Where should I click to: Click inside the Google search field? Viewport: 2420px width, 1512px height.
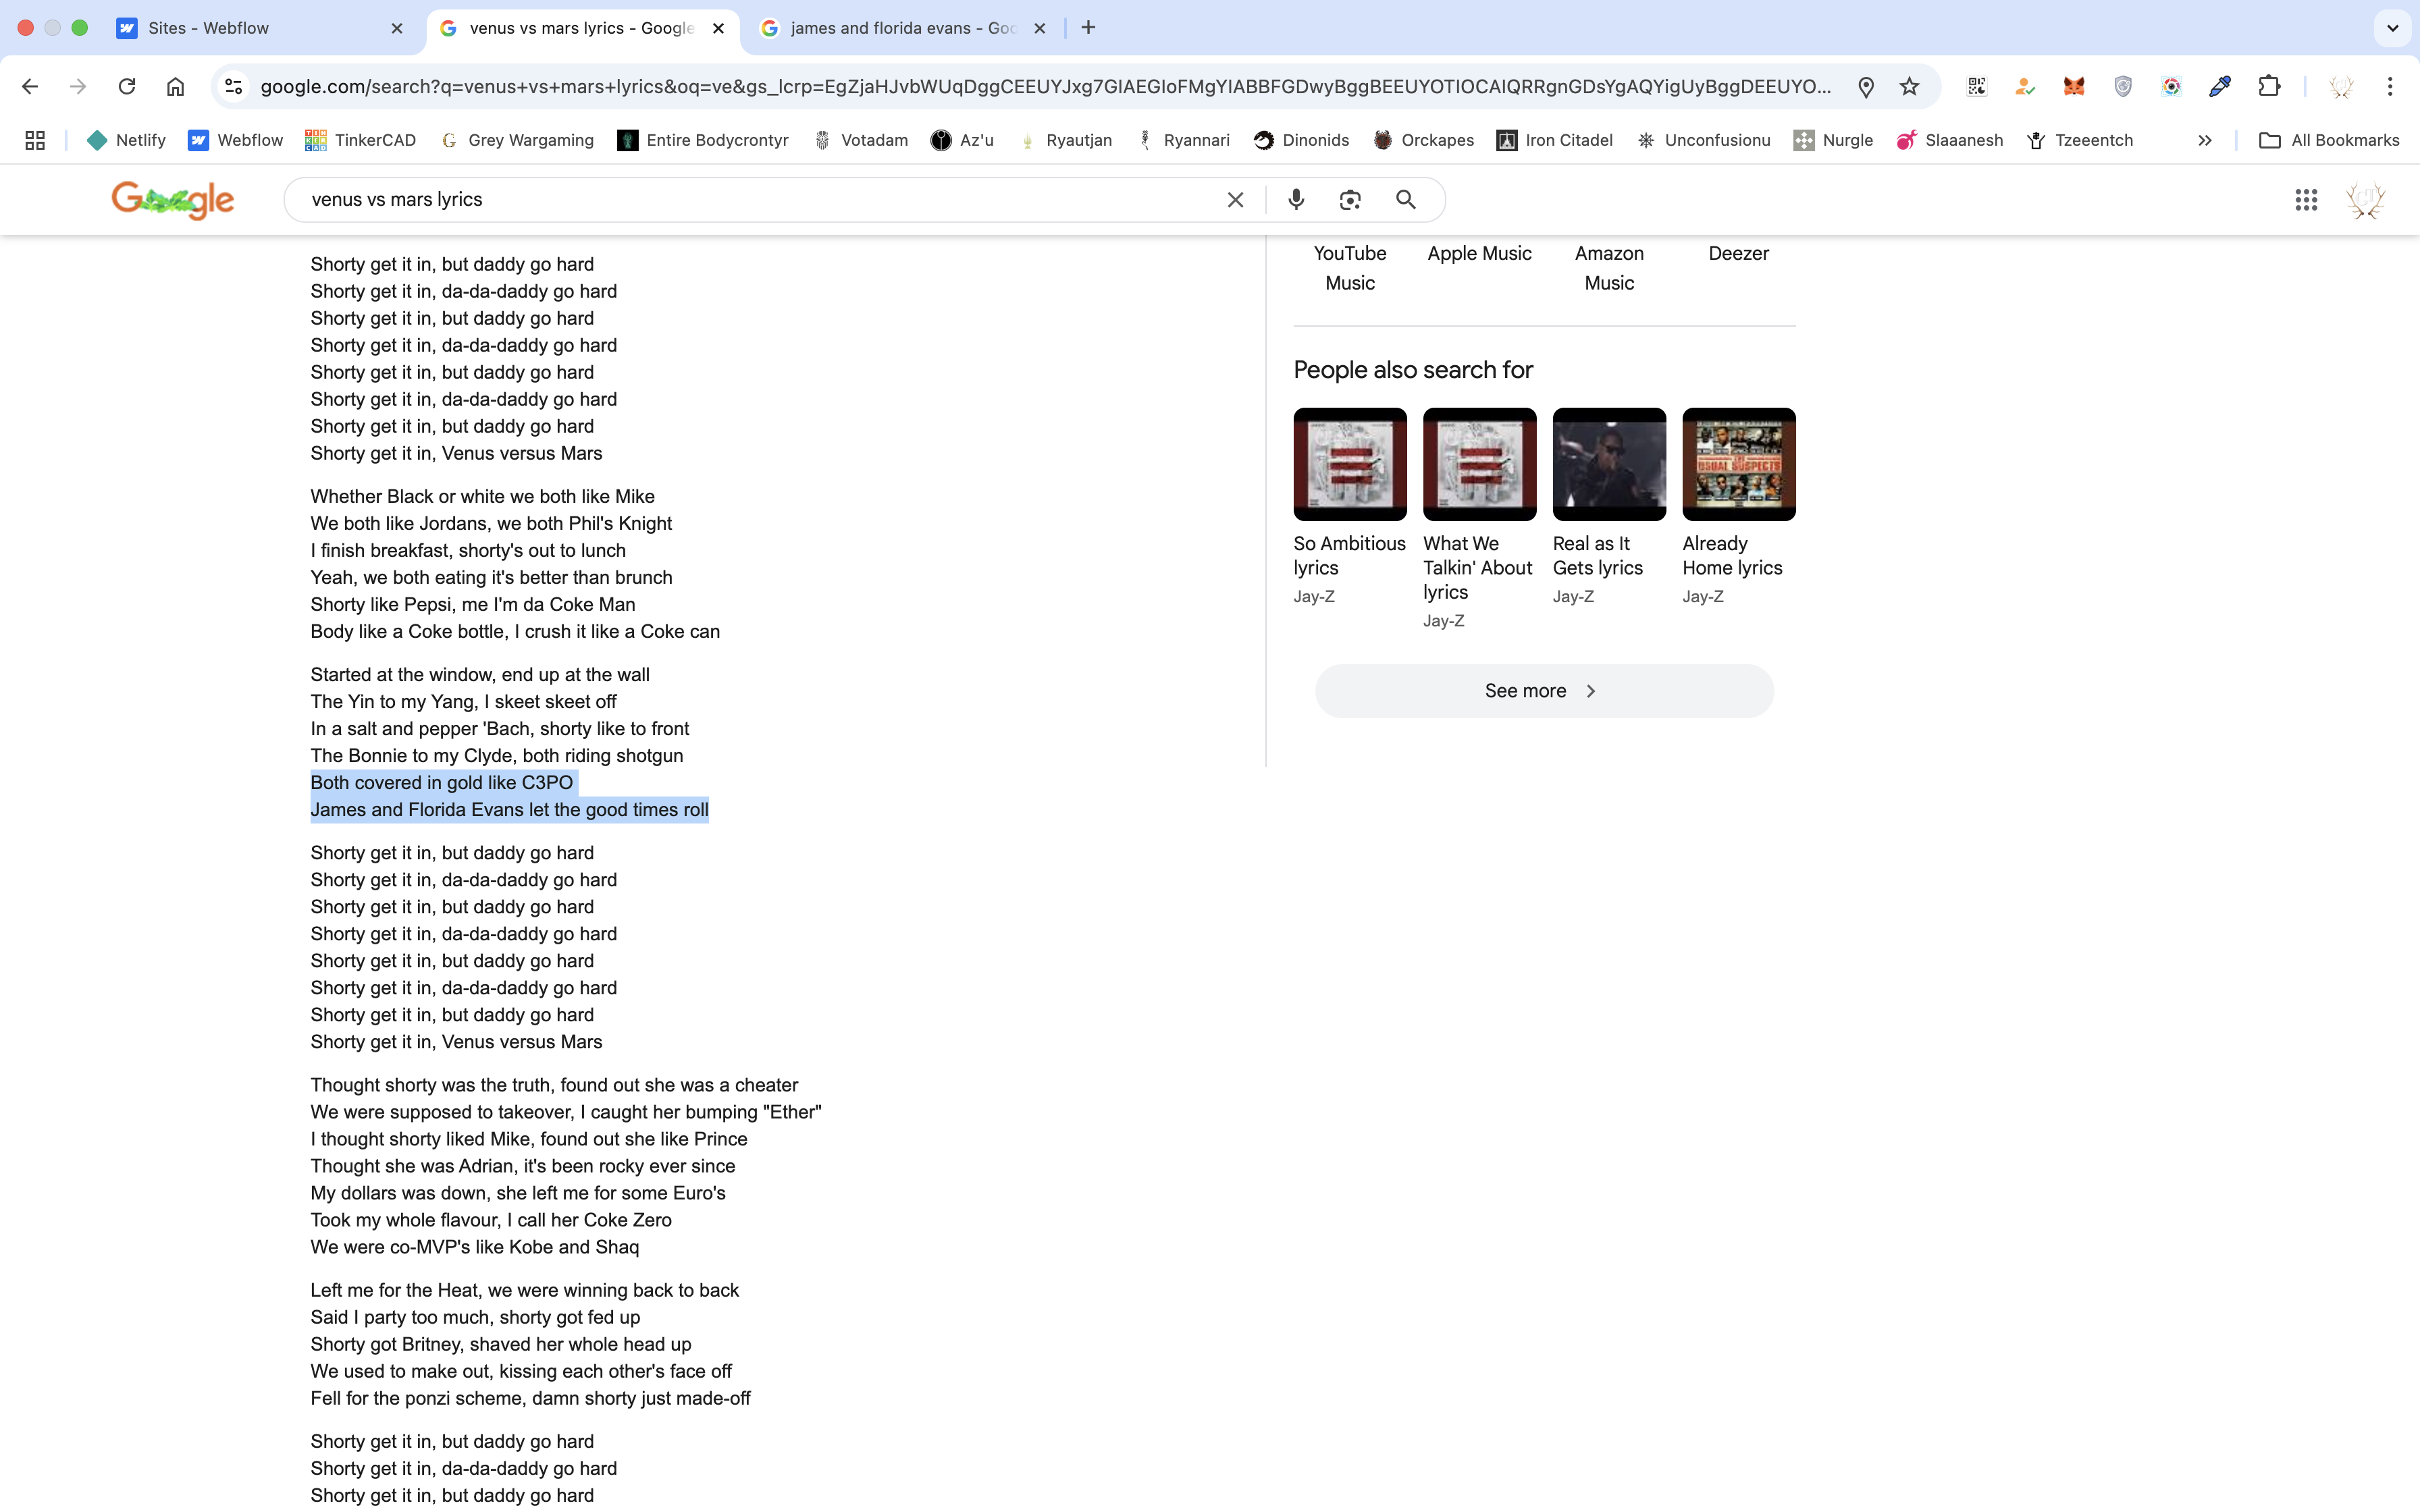[x=760, y=200]
